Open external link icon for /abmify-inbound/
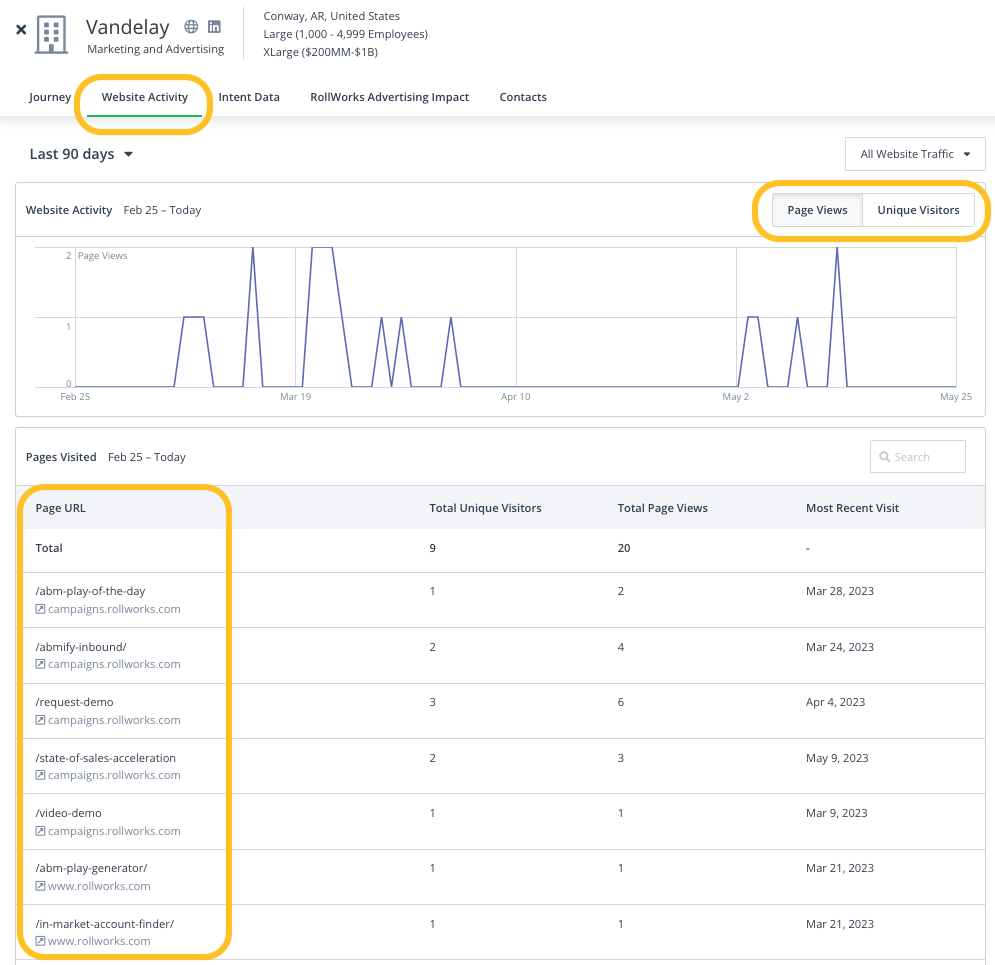 (x=40, y=664)
